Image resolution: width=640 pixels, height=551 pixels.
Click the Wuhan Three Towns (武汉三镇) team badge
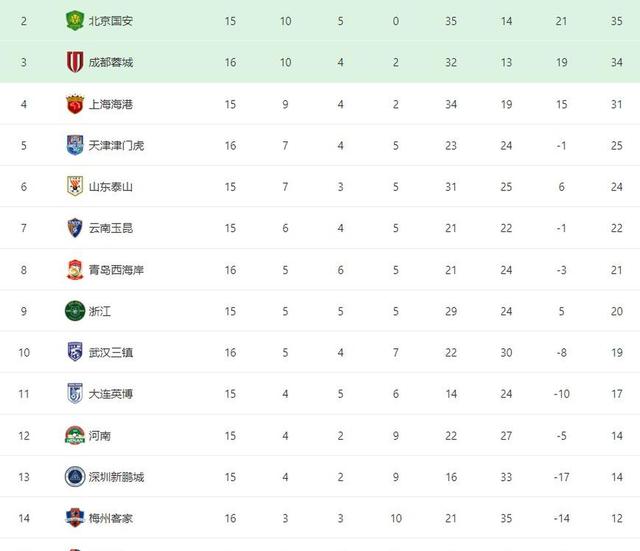[x=74, y=352]
